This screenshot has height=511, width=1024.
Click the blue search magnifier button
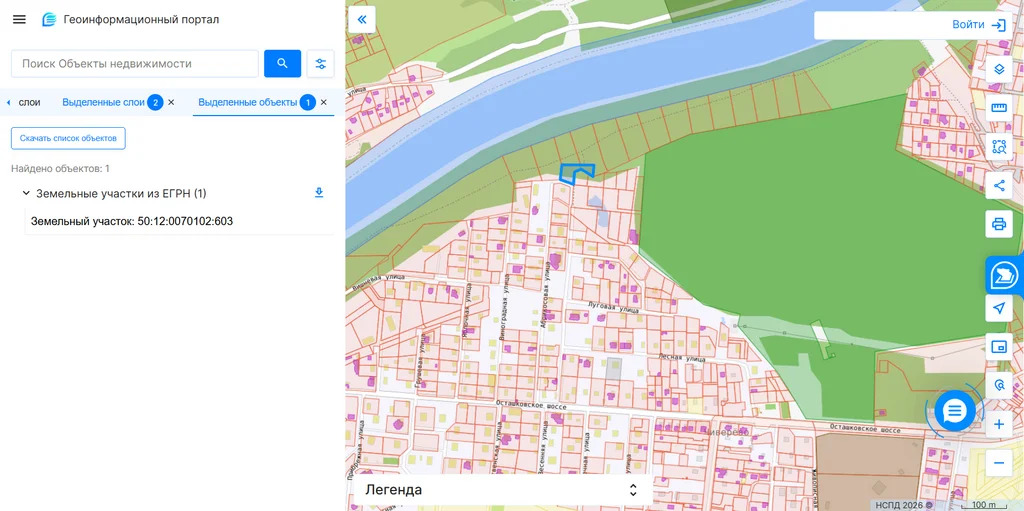(282, 64)
